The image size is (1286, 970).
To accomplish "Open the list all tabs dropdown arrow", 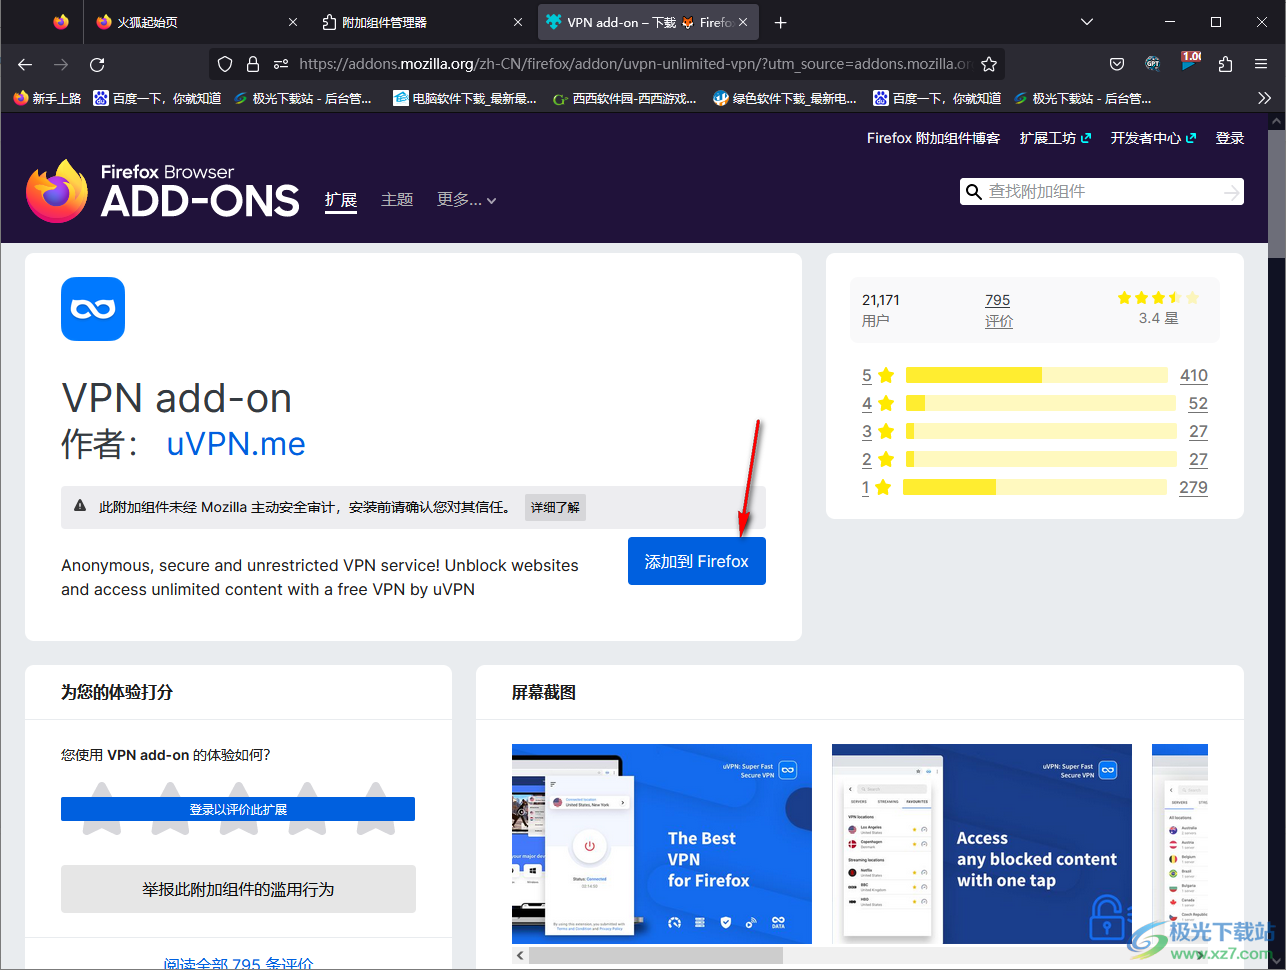I will [x=1087, y=22].
